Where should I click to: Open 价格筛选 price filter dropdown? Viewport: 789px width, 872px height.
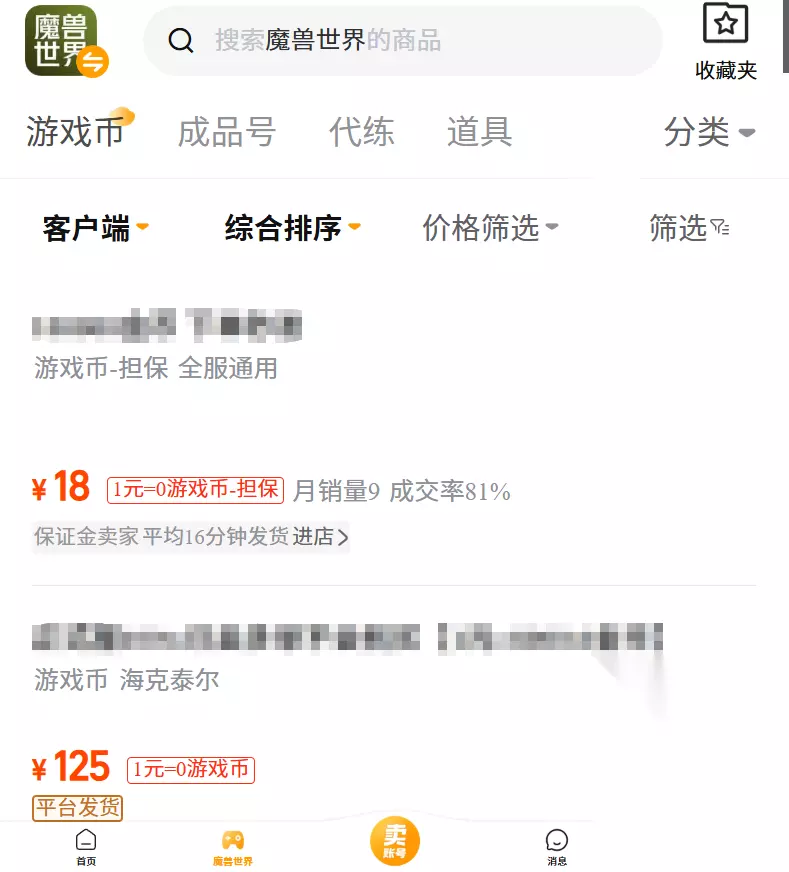(490, 228)
